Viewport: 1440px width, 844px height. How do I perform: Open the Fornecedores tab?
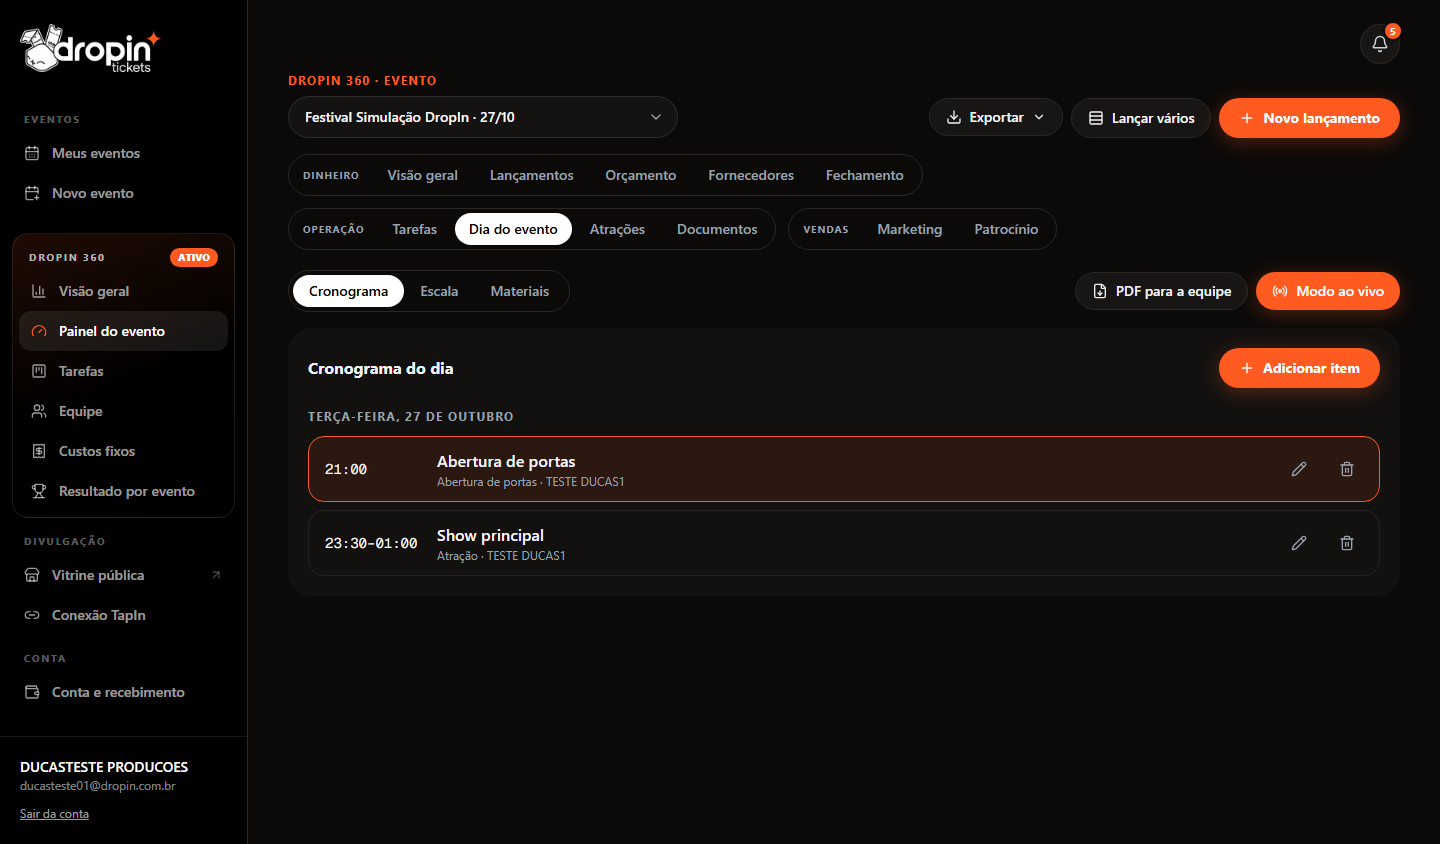[751, 175]
